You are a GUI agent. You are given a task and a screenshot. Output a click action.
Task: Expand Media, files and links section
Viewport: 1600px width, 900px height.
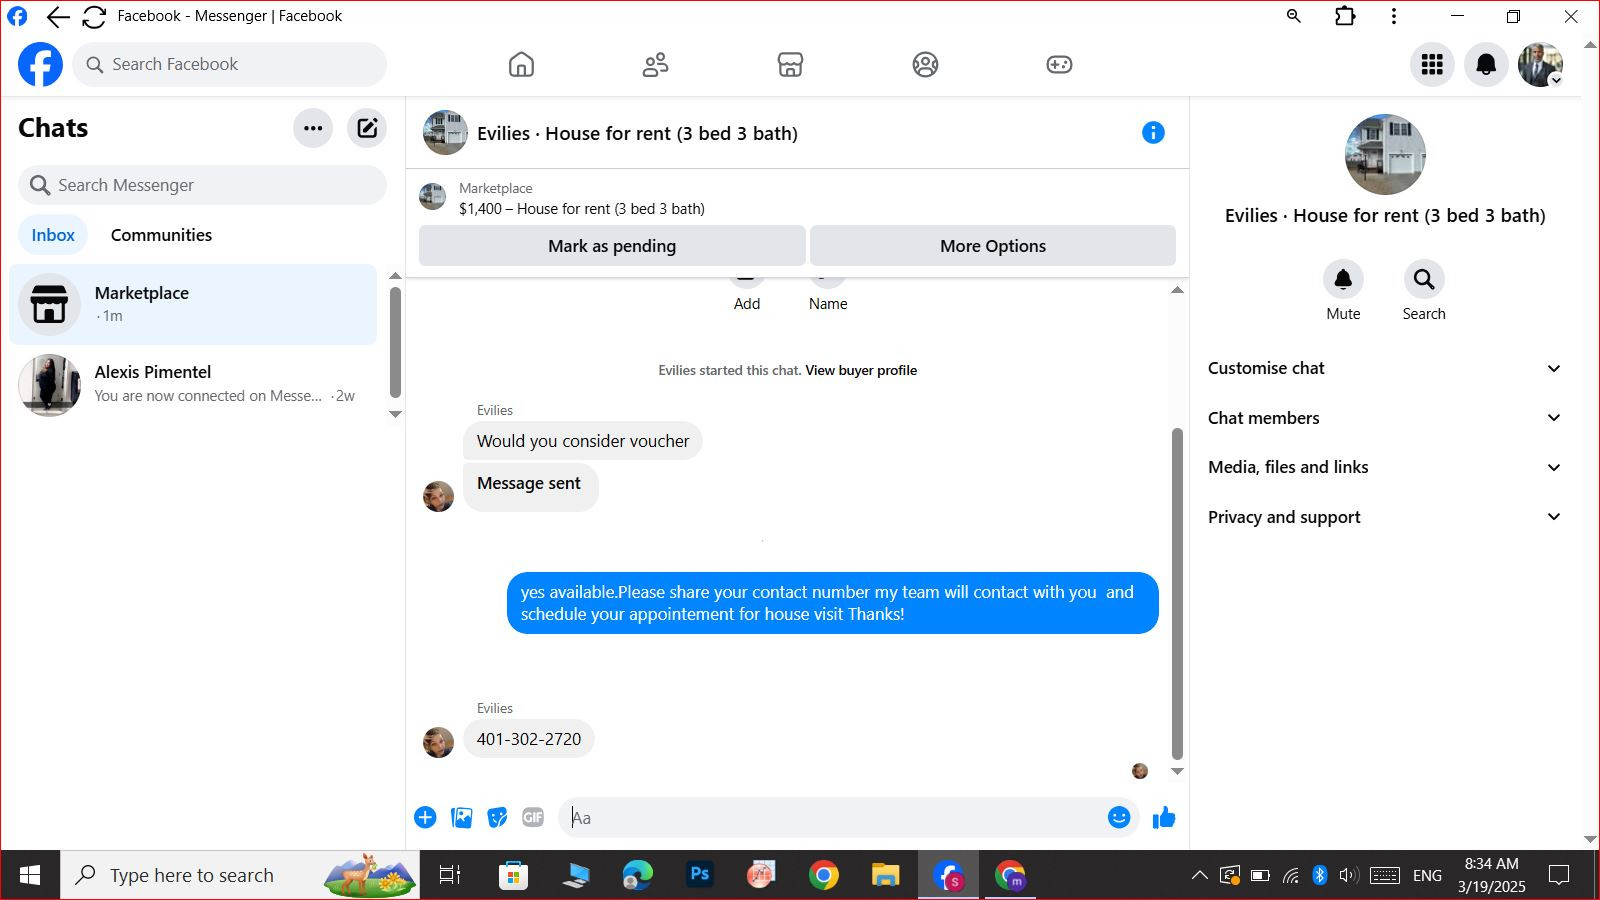point(1385,467)
